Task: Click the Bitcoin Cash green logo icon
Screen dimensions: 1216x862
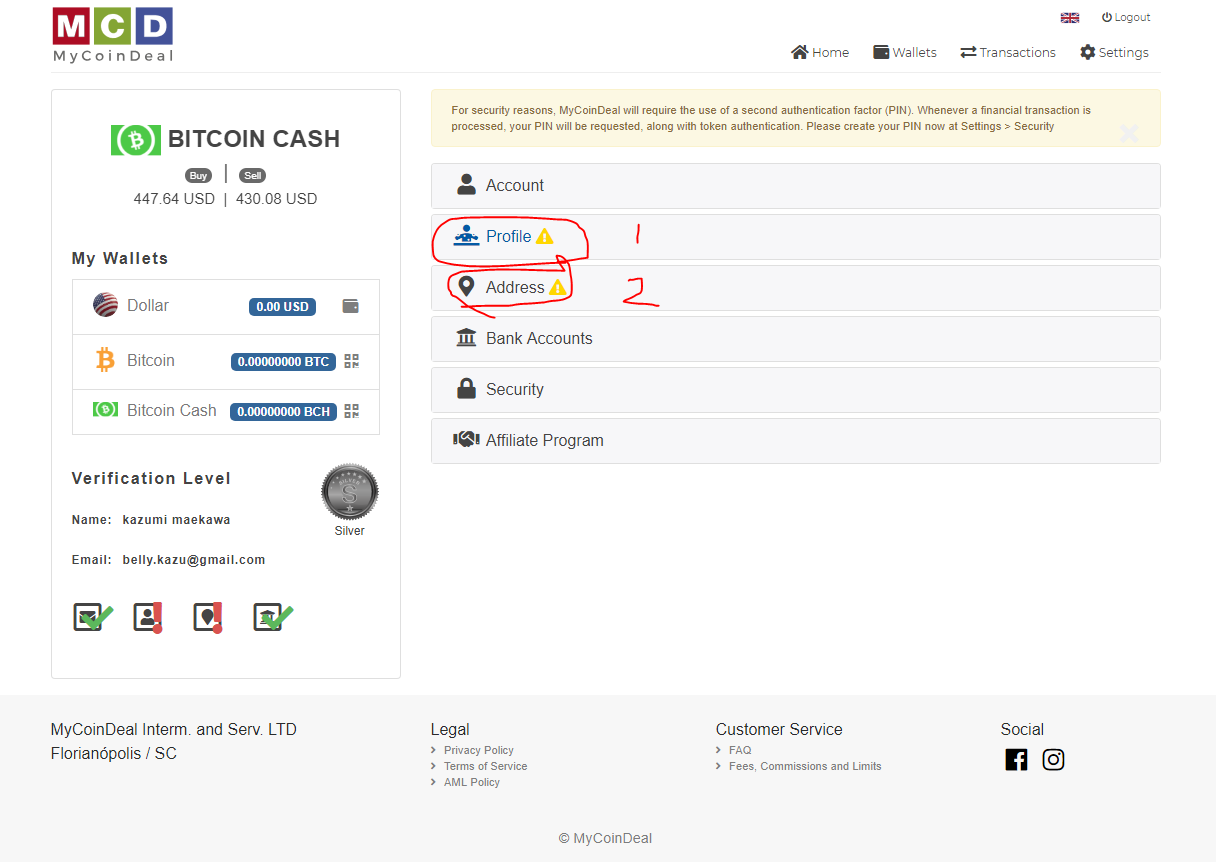Action: (136, 139)
